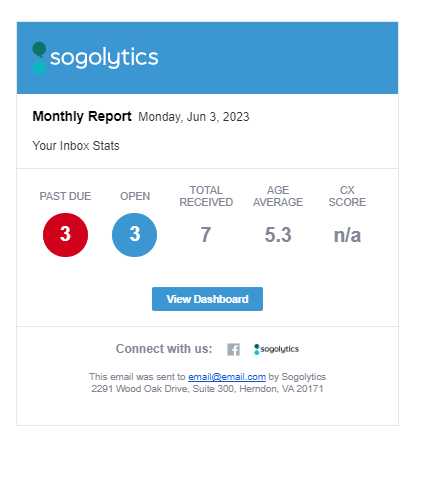Click the Your Inbox Stats text
The image size is (424, 488).
[x=76, y=146]
